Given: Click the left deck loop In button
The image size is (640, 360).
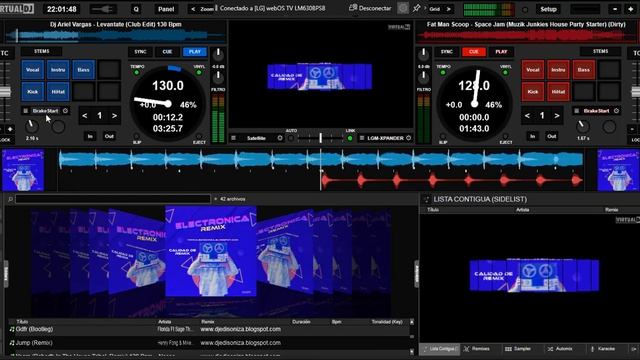Looking at the screenshot, I should [90, 136].
